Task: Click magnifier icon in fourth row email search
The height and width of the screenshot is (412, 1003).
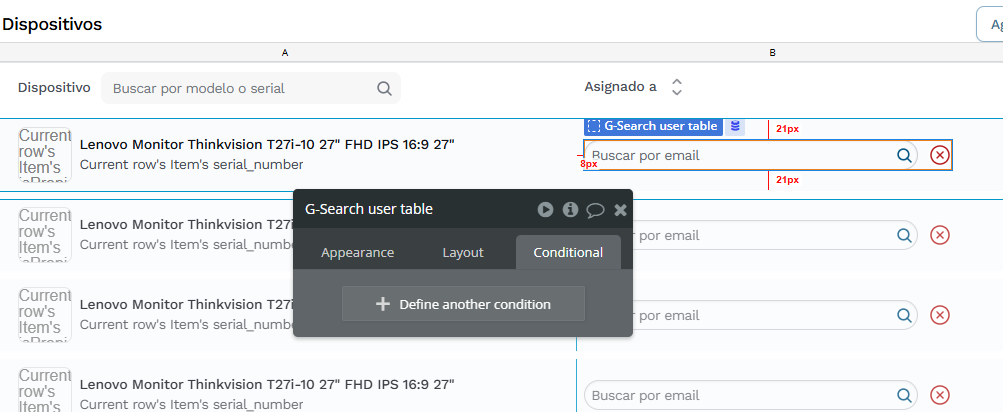Action: pyautogui.click(x=904, y=395)
